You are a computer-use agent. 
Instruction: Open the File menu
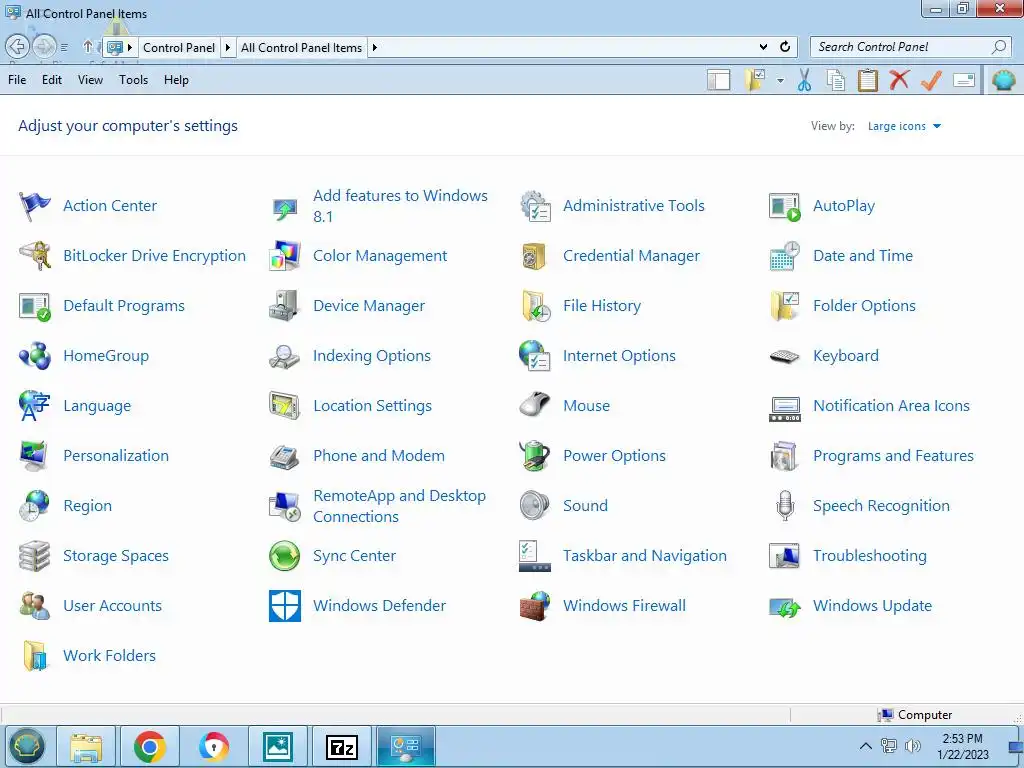pos(17,80)
